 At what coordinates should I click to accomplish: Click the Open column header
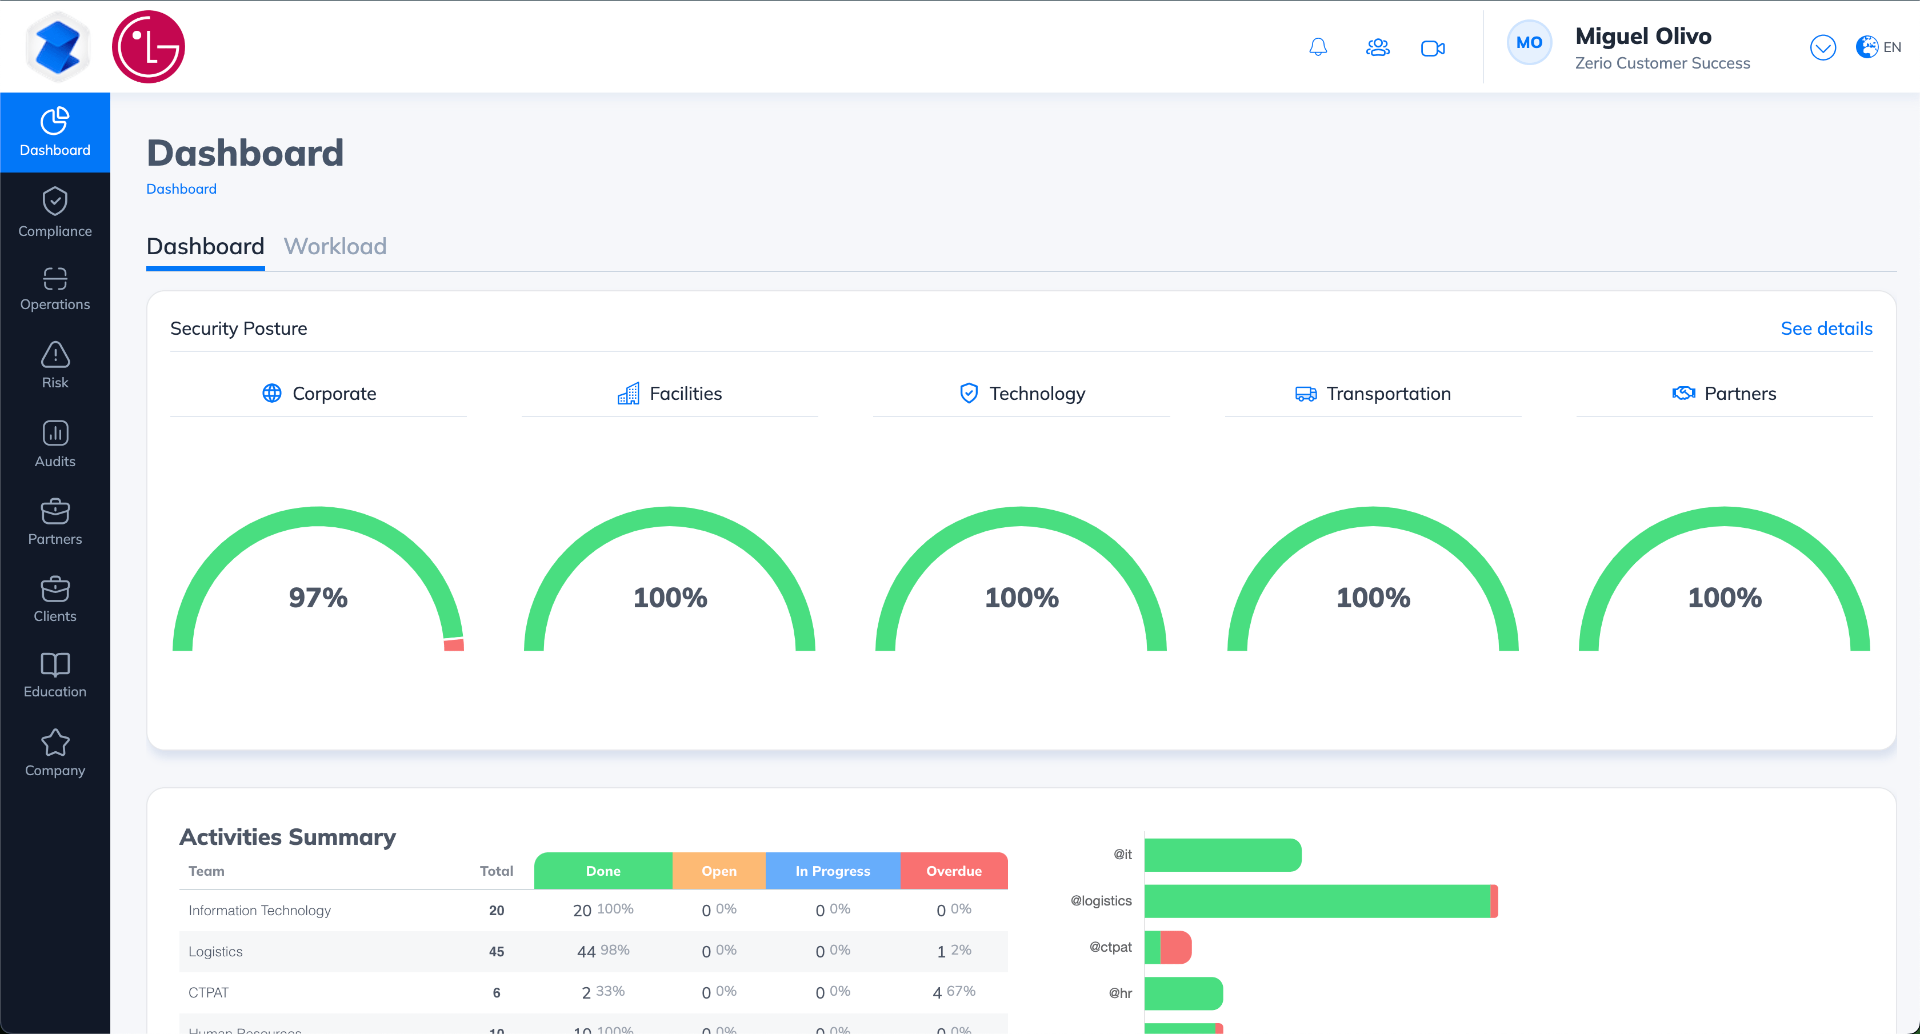coord(719,871)
